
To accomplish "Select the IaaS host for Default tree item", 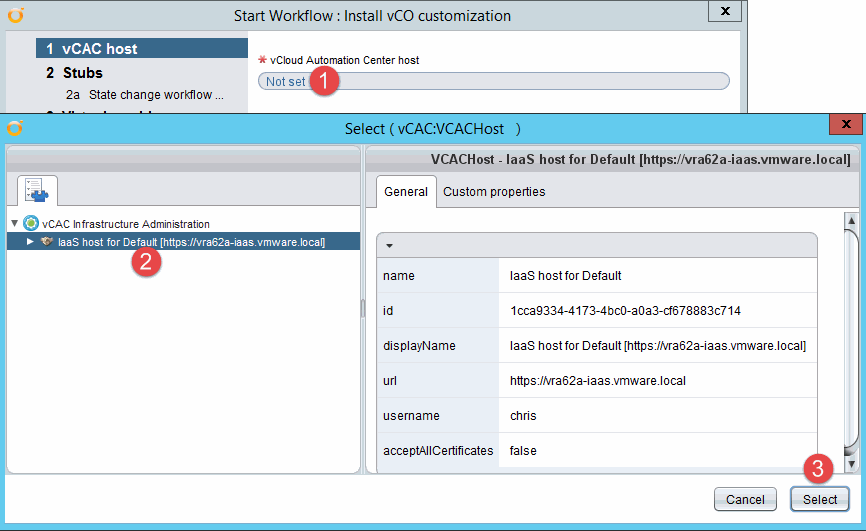I will pyautogui.click(x=191, y=242).
